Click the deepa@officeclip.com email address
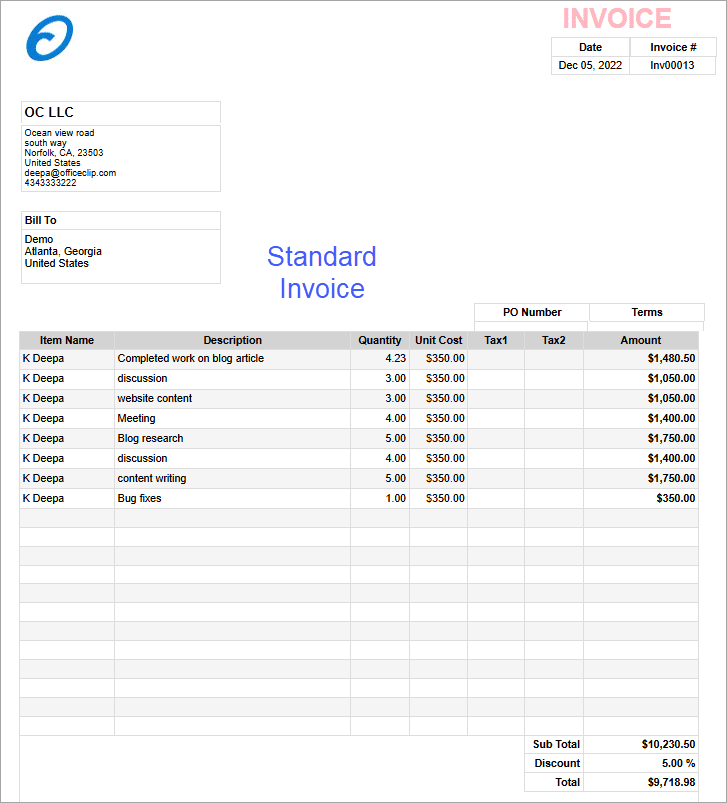The height and width of the screenshot is (803, 727). [x=70, y=173]
